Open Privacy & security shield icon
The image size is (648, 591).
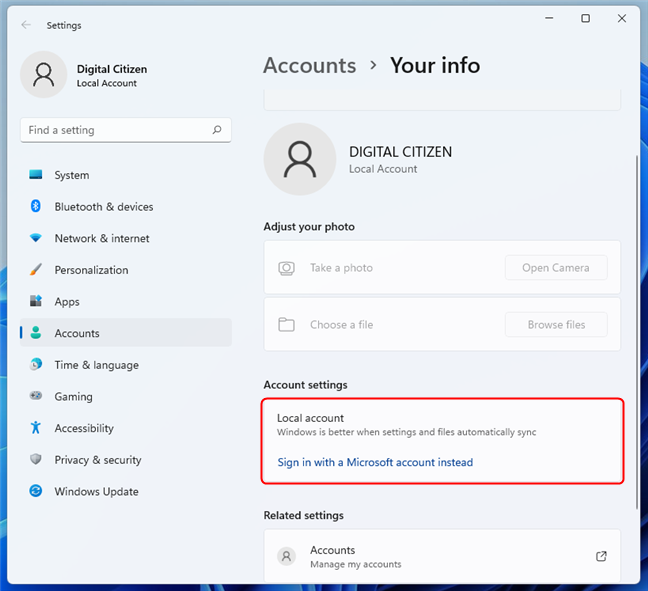click(x=36, y=460)
